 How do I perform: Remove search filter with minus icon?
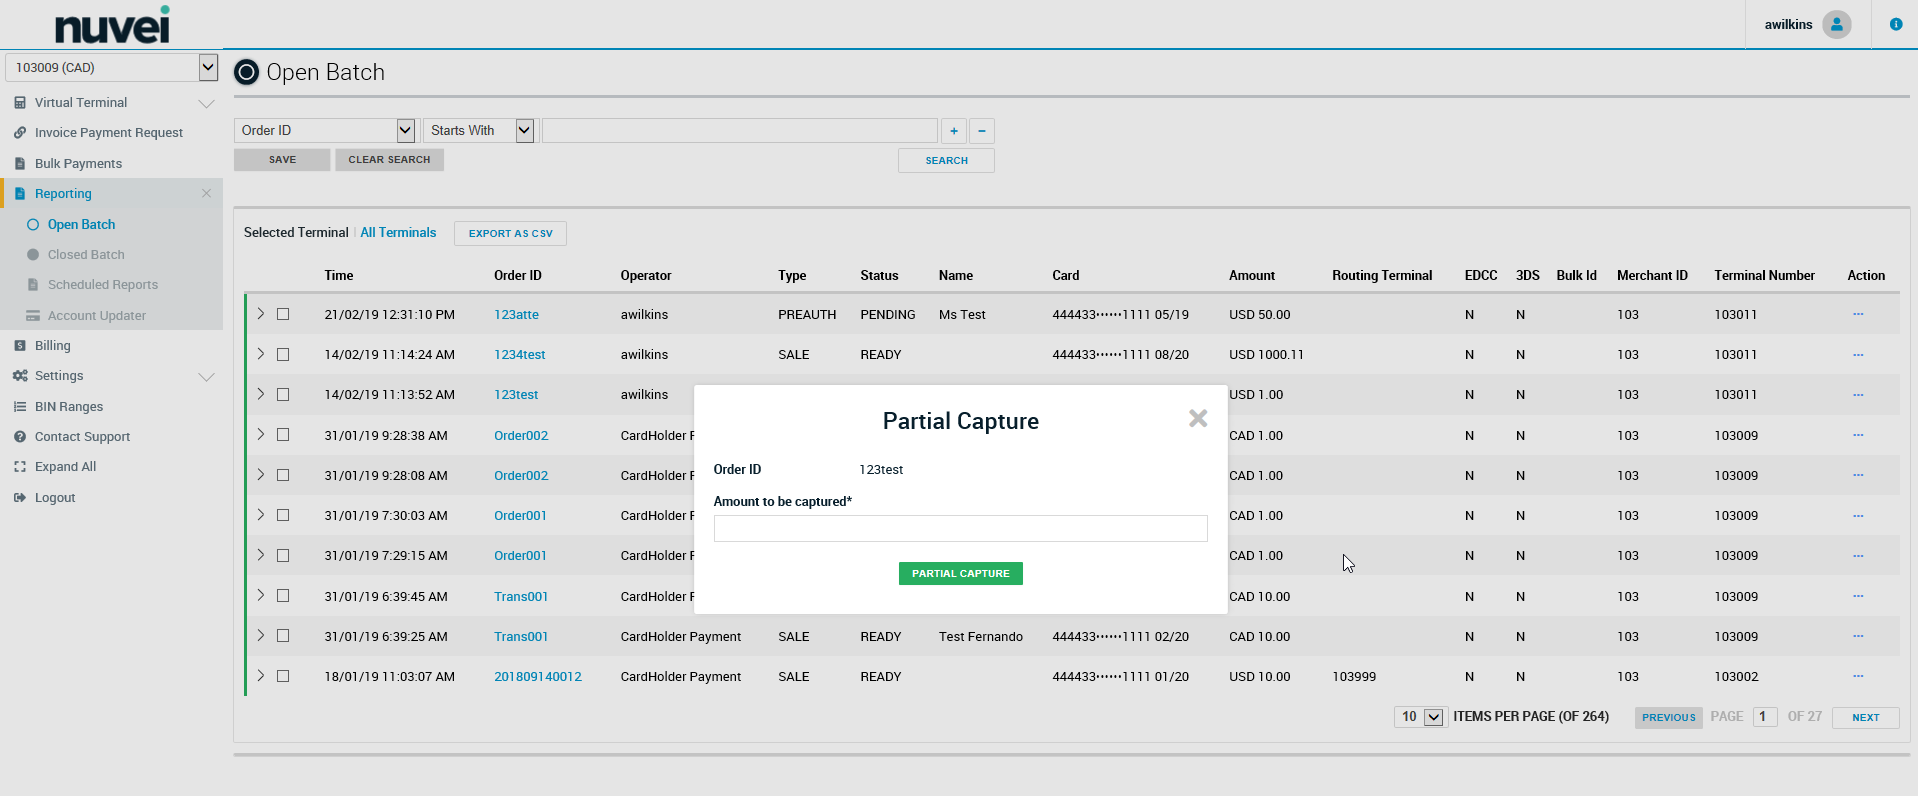(x=982, y=131)
